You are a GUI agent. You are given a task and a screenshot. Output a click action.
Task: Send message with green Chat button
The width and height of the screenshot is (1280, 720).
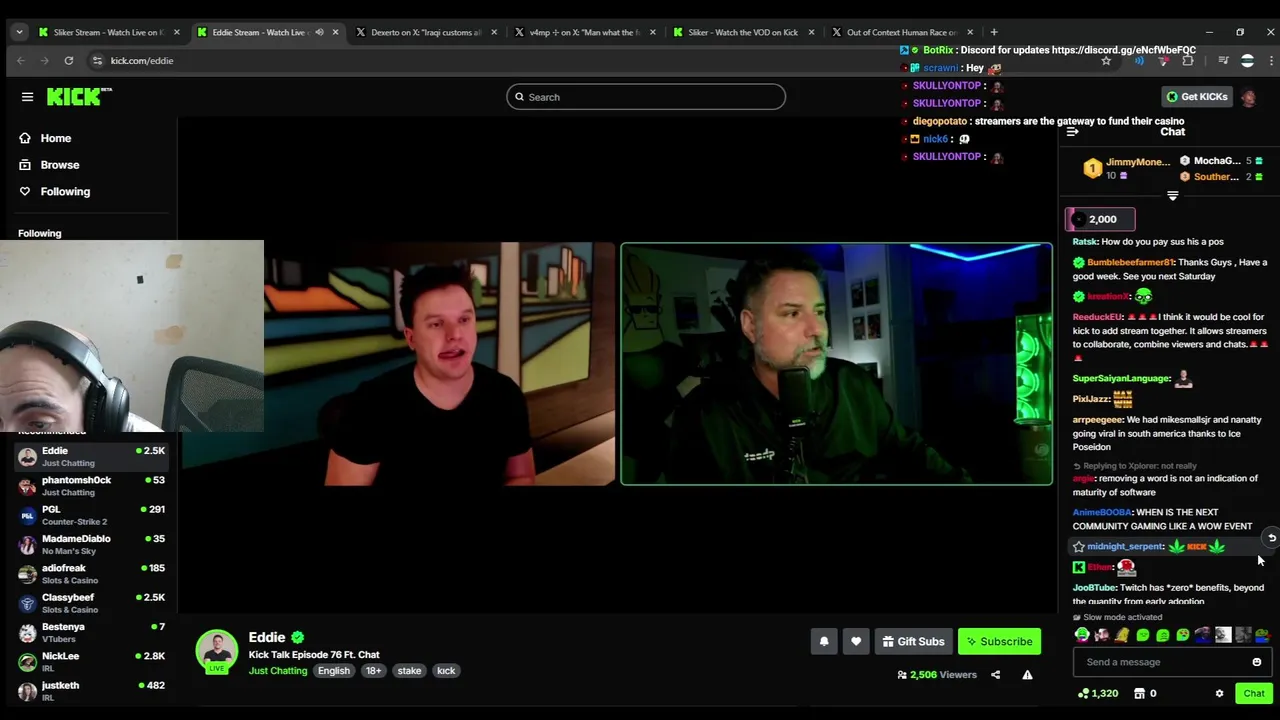click(x=1254, y=694)
